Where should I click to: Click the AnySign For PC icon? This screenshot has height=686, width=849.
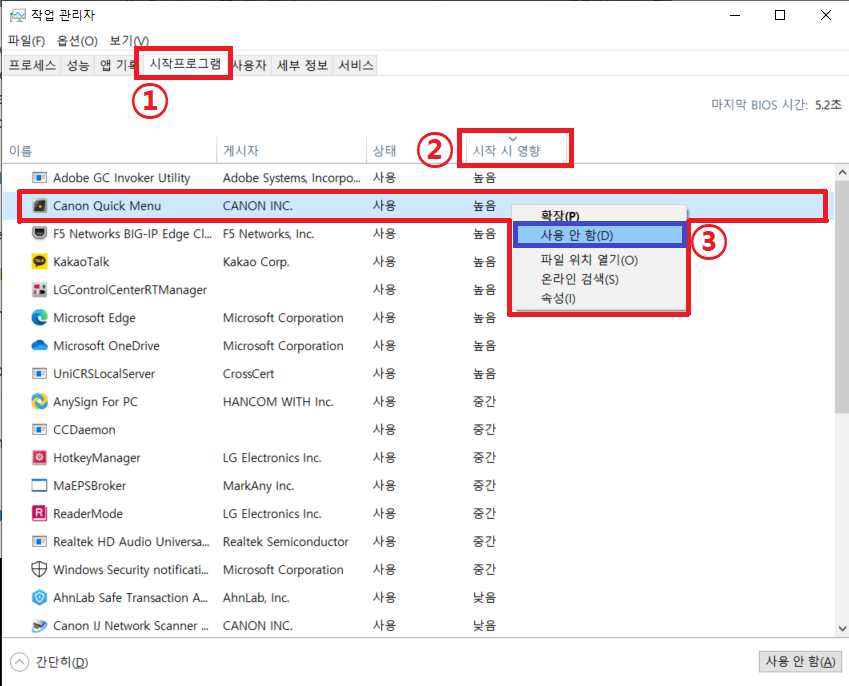coord(39,402)
